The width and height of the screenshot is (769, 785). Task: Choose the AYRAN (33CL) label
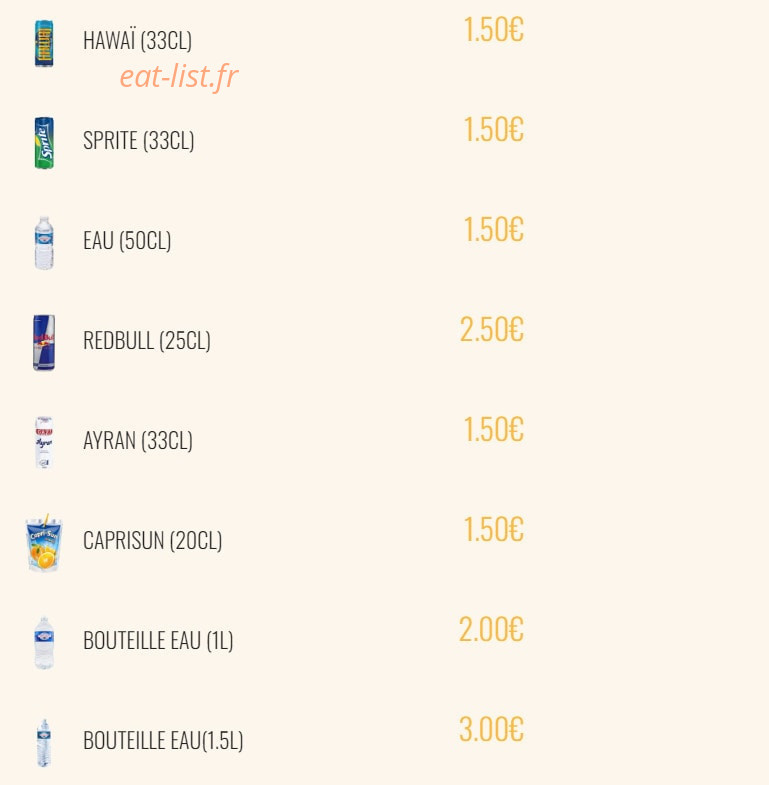click(x=138, y=441)
